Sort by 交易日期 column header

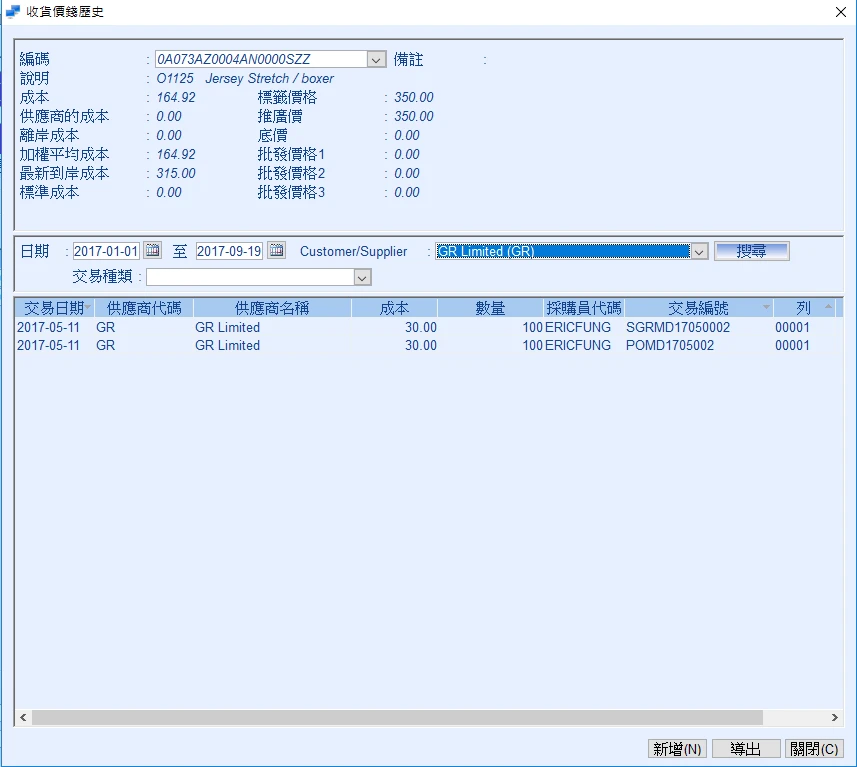point(55,308)
